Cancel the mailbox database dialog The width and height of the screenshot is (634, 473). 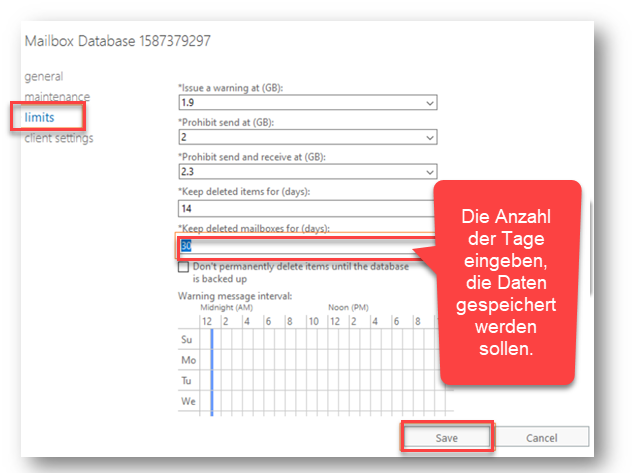pyautogui.click(x=542, y=437)
